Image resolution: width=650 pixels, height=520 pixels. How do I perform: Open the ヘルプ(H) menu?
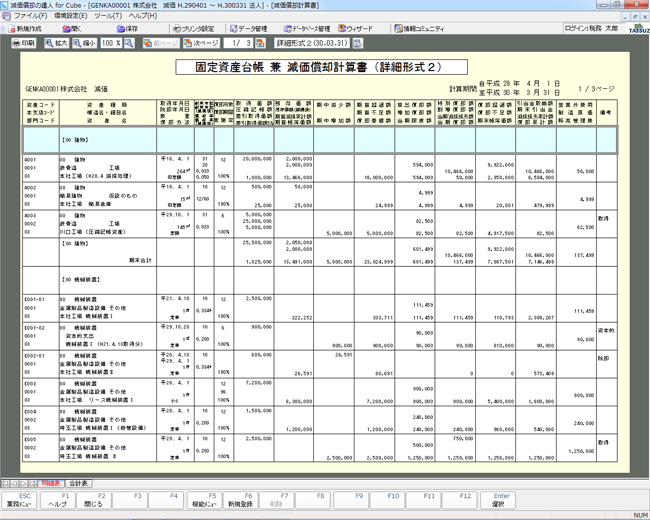pos(143,16)
